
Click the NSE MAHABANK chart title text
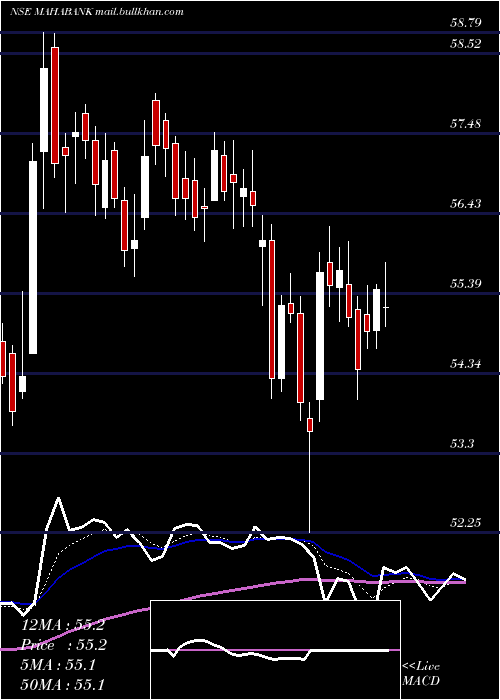pos(96,12)
